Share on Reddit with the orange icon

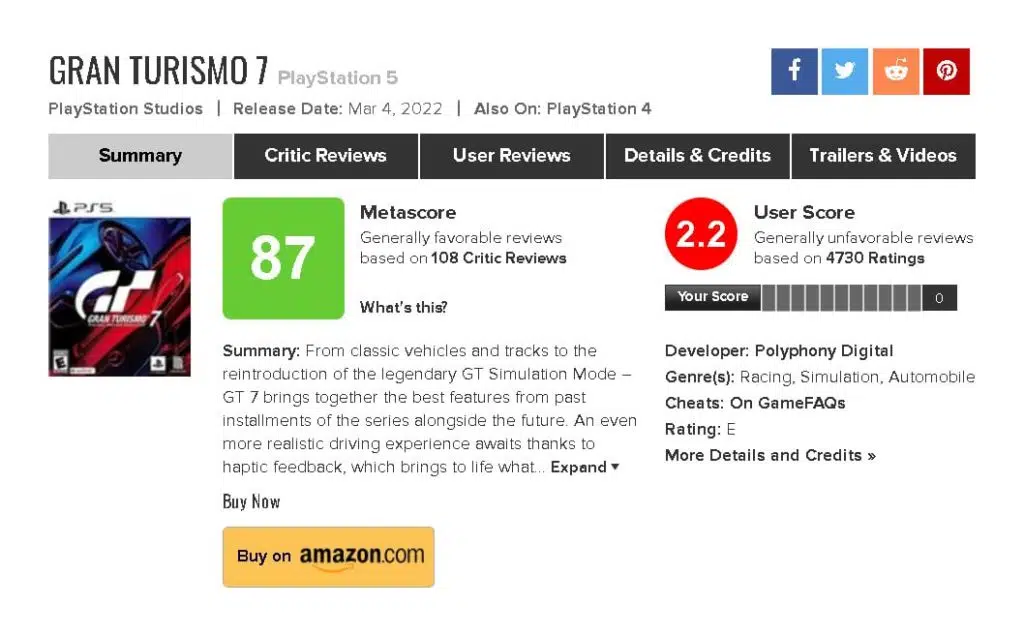point(896,71)
